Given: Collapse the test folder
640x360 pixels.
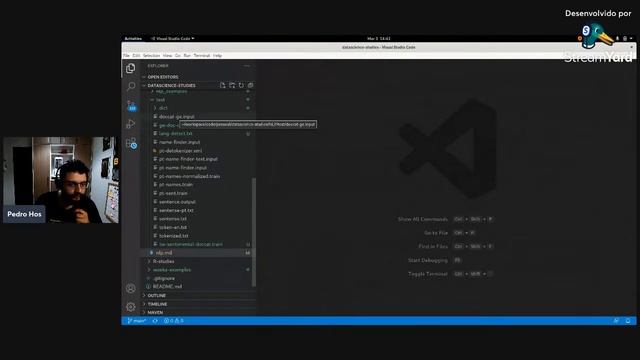Looking at the screenshot, I should (x=196, y=100).
